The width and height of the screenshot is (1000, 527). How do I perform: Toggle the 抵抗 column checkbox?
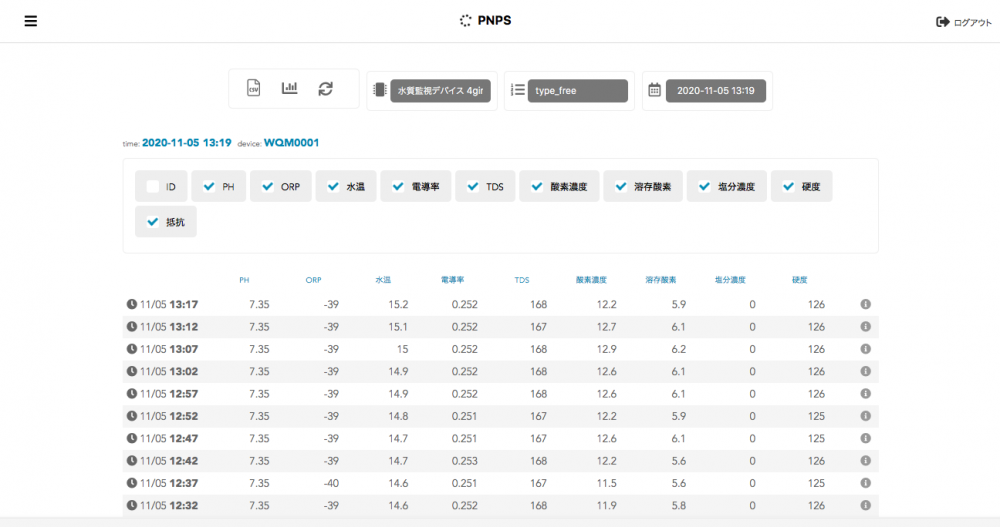[x=152, y=222]
